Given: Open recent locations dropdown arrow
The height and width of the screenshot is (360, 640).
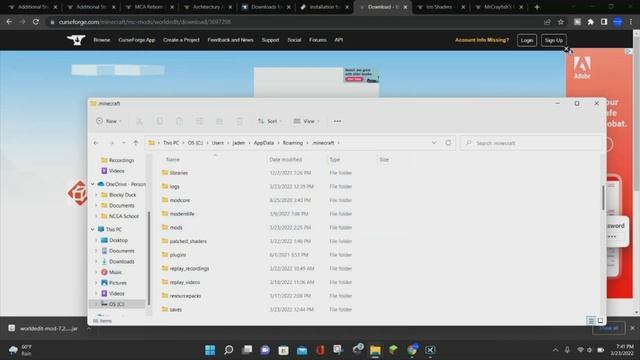Looking at the screenshot, I should [124, 143].
